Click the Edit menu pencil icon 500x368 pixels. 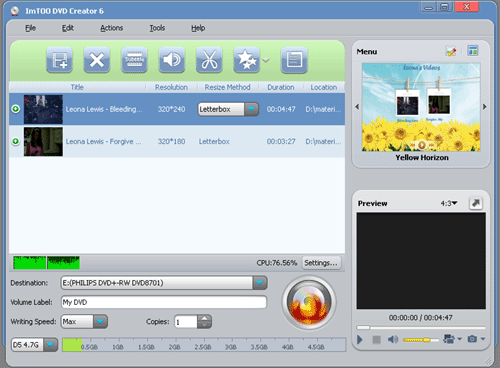pos(451,51)
